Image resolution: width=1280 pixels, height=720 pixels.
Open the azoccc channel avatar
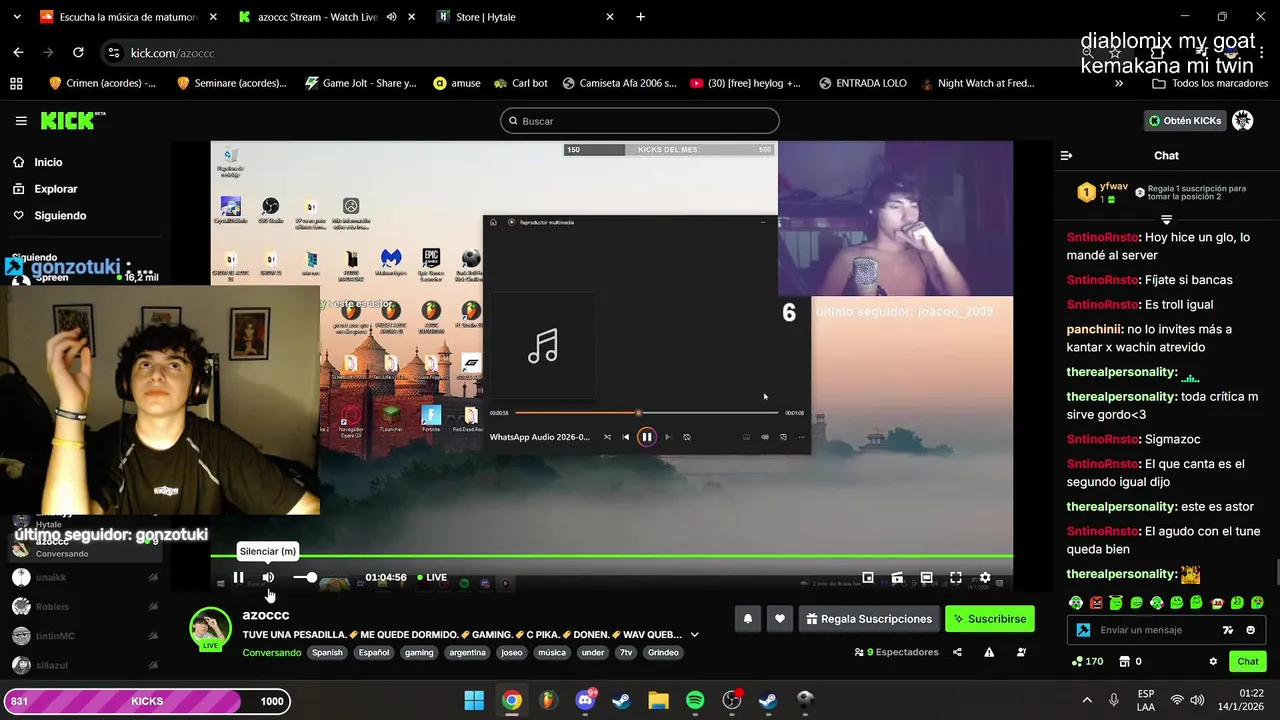(x=211, y=628)
